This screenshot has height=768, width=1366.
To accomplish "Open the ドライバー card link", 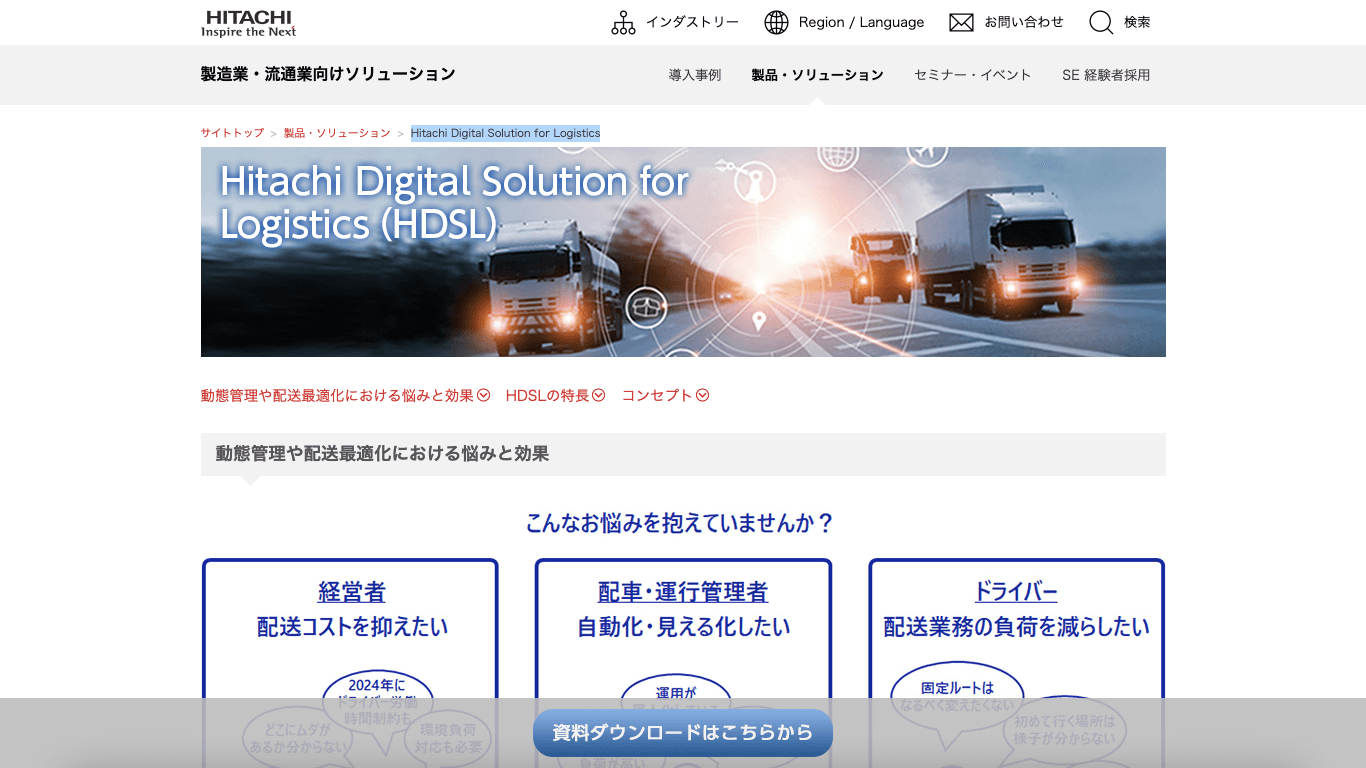I will 1016,591.
